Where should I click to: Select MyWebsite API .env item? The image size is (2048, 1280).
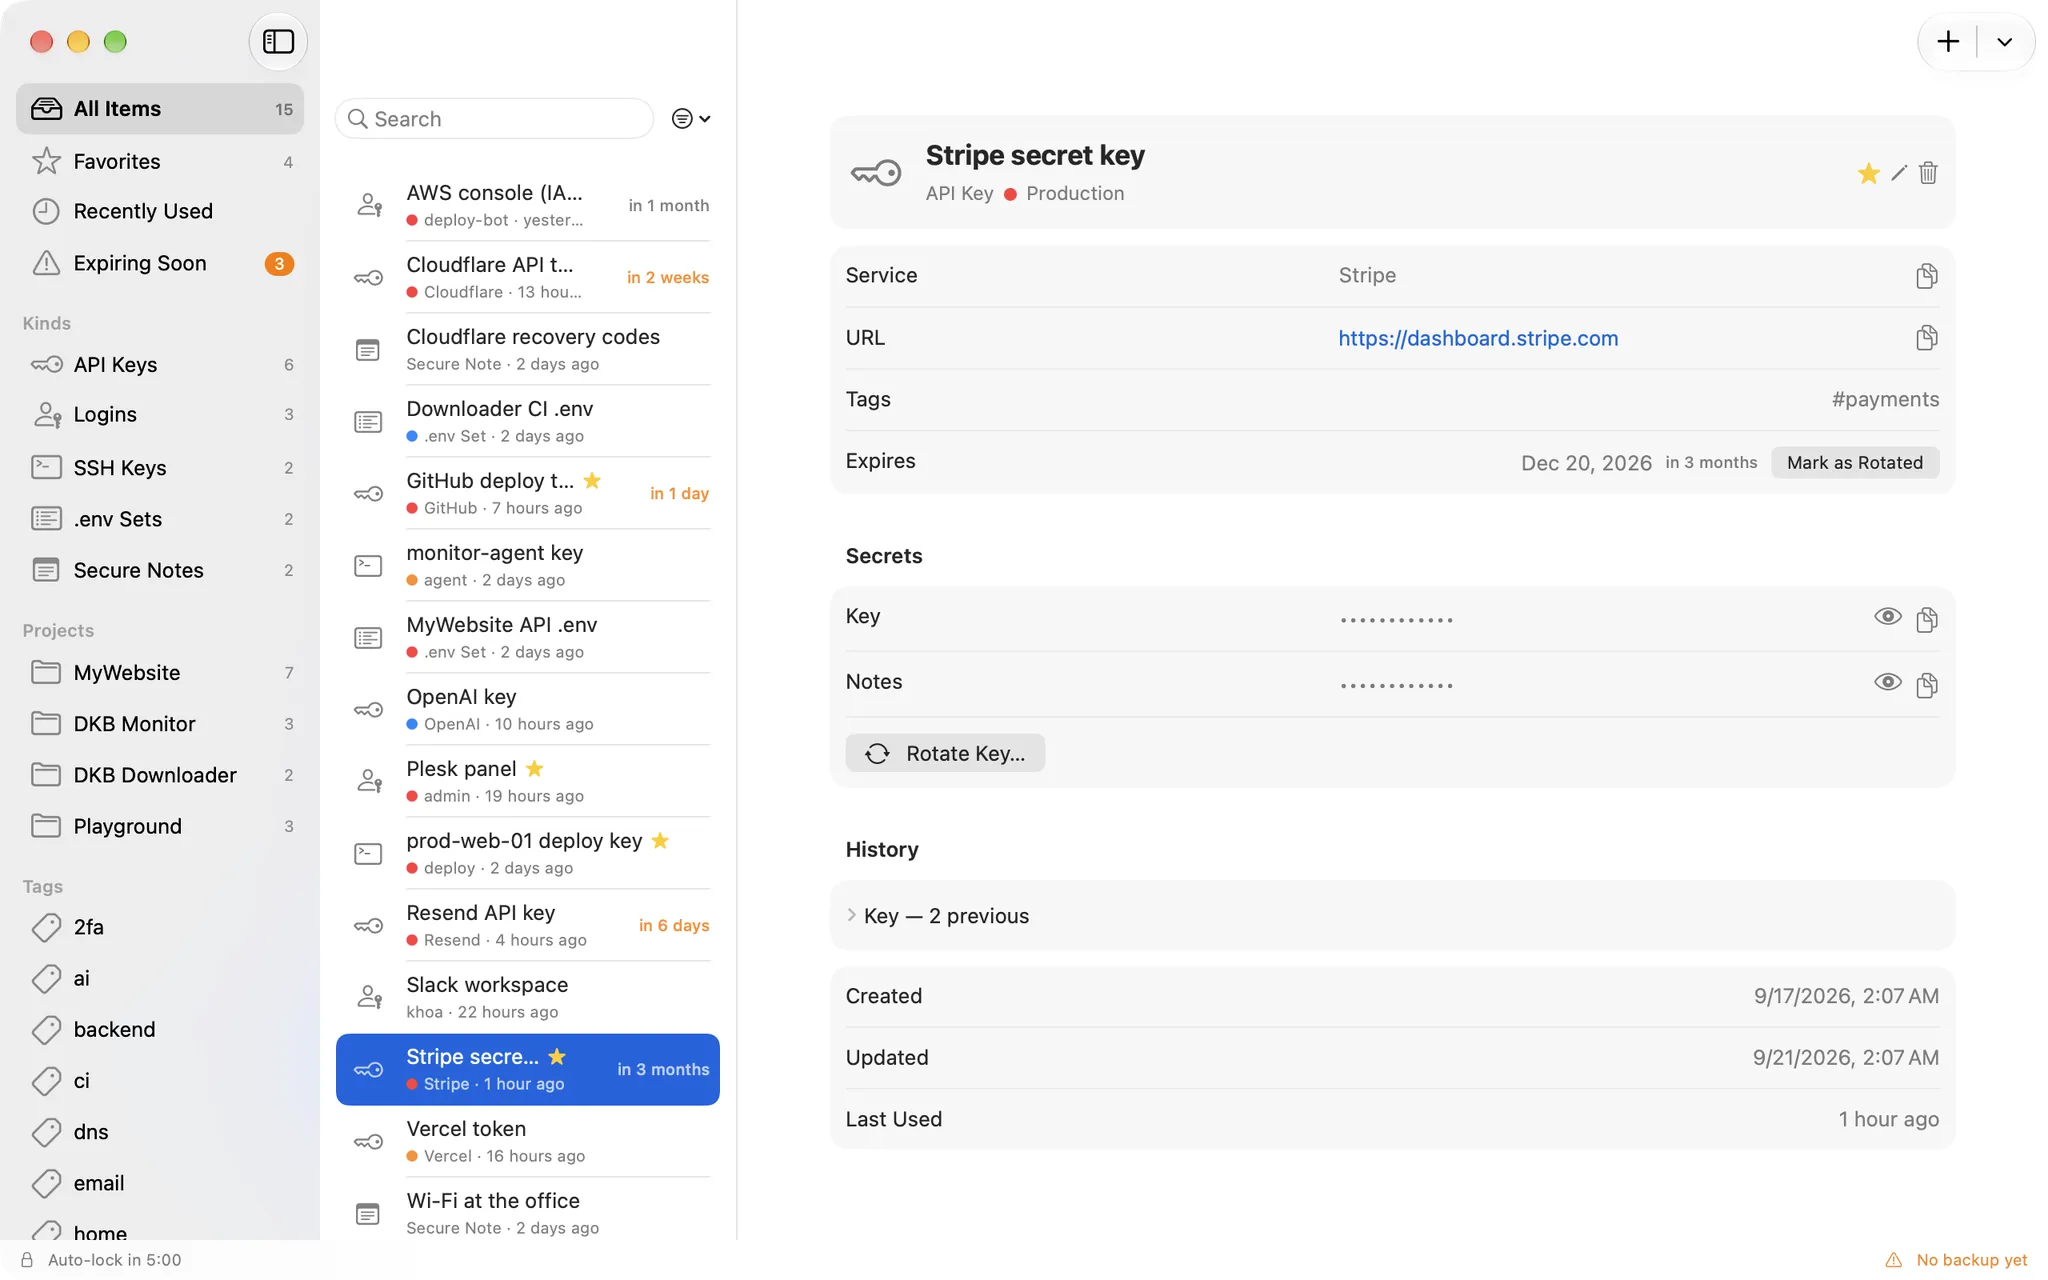tap(528, 637)
